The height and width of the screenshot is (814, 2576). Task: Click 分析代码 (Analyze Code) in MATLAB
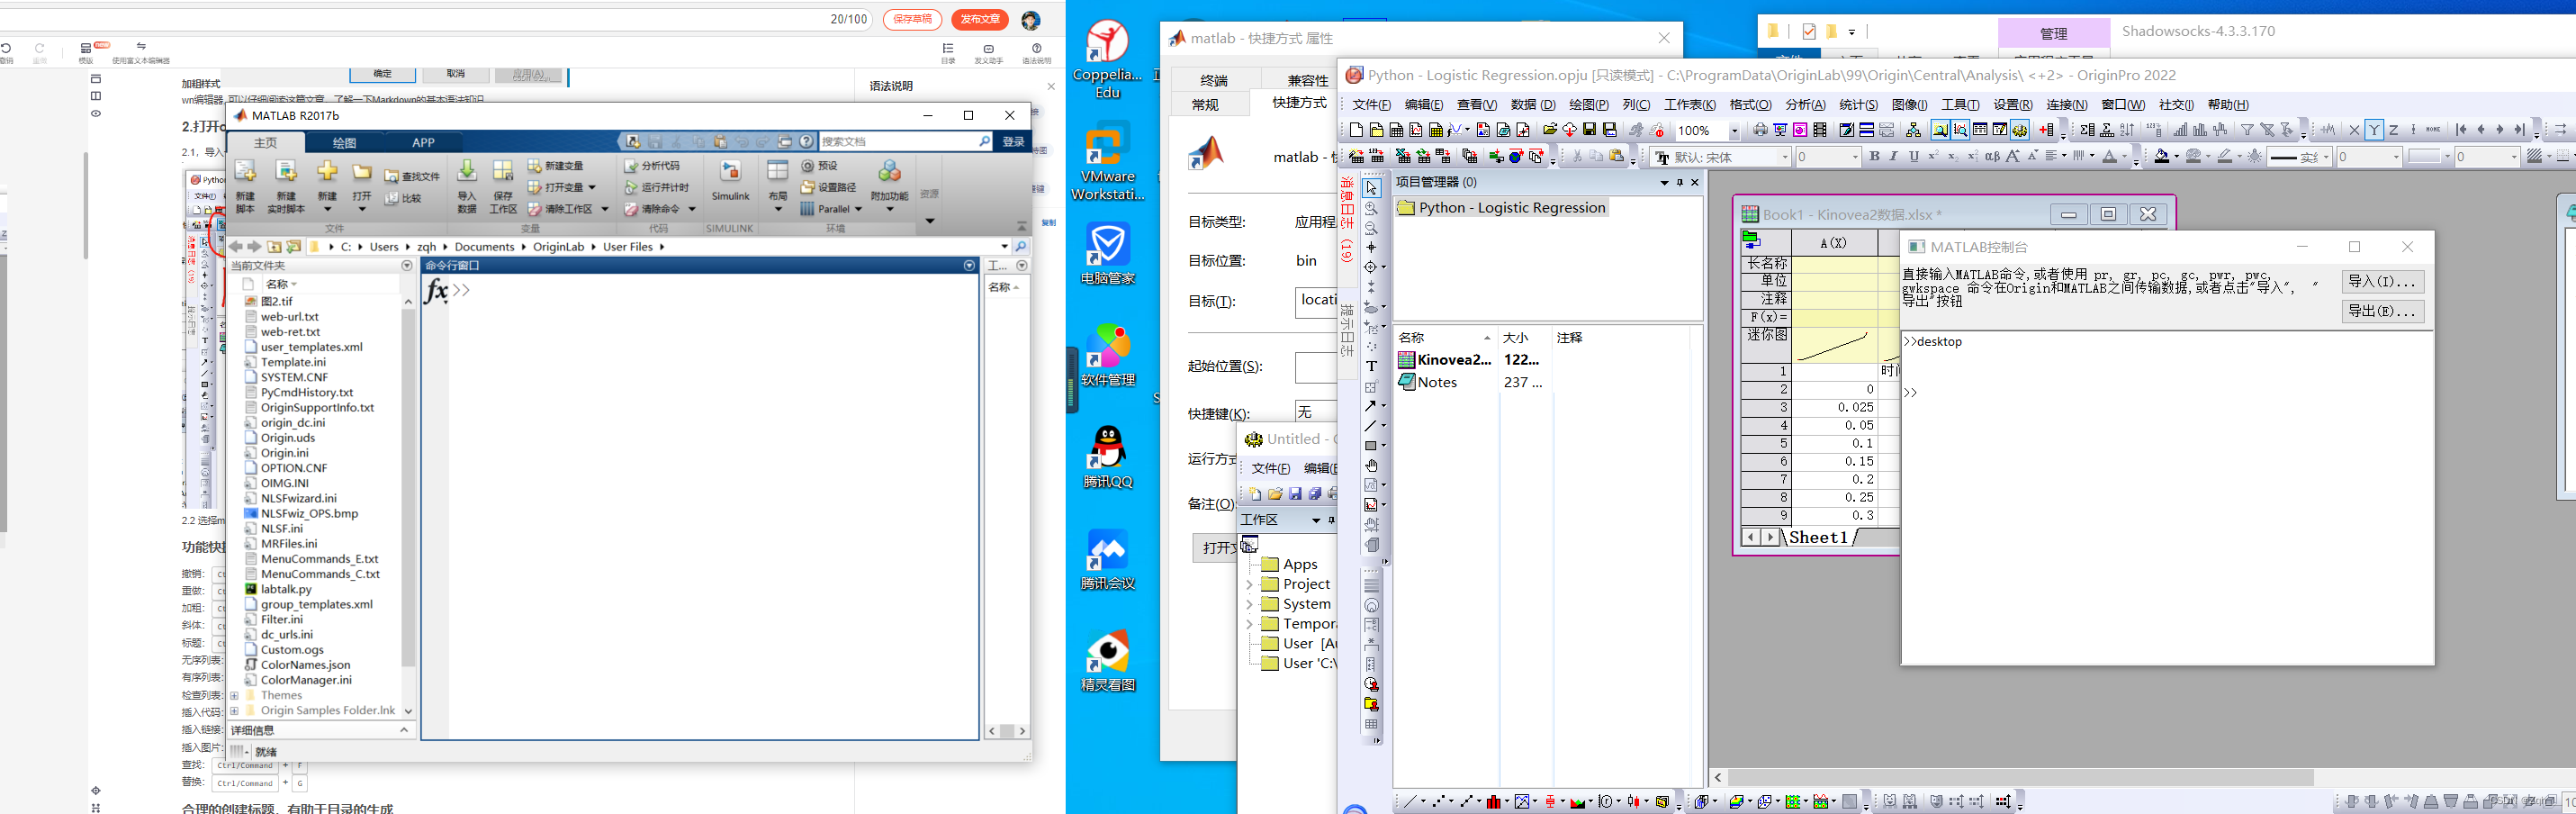[652, 165]
